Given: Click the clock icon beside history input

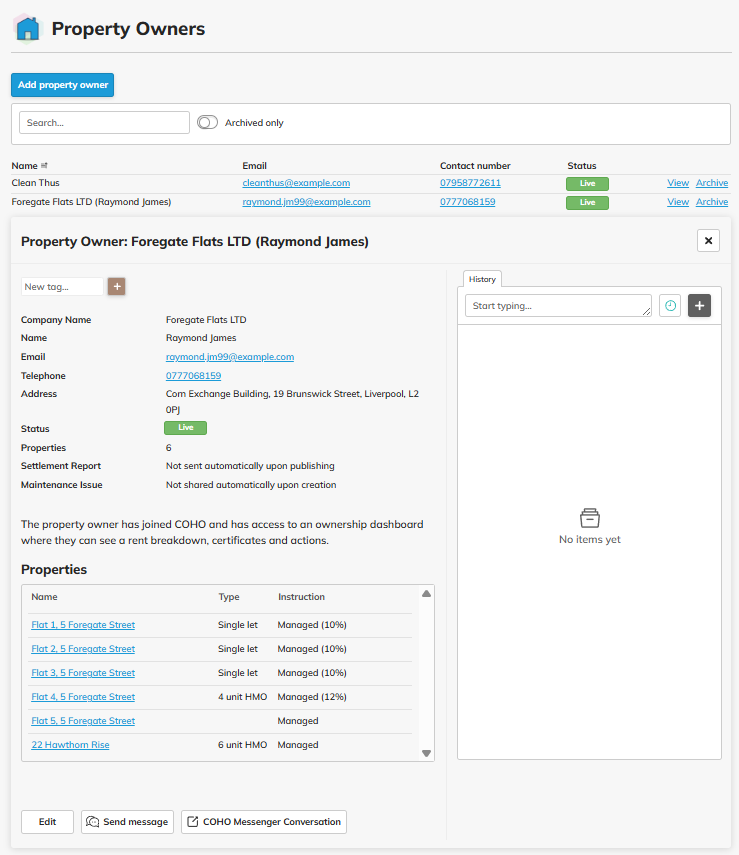Looking at the screenshot, I should coord(670,306).
